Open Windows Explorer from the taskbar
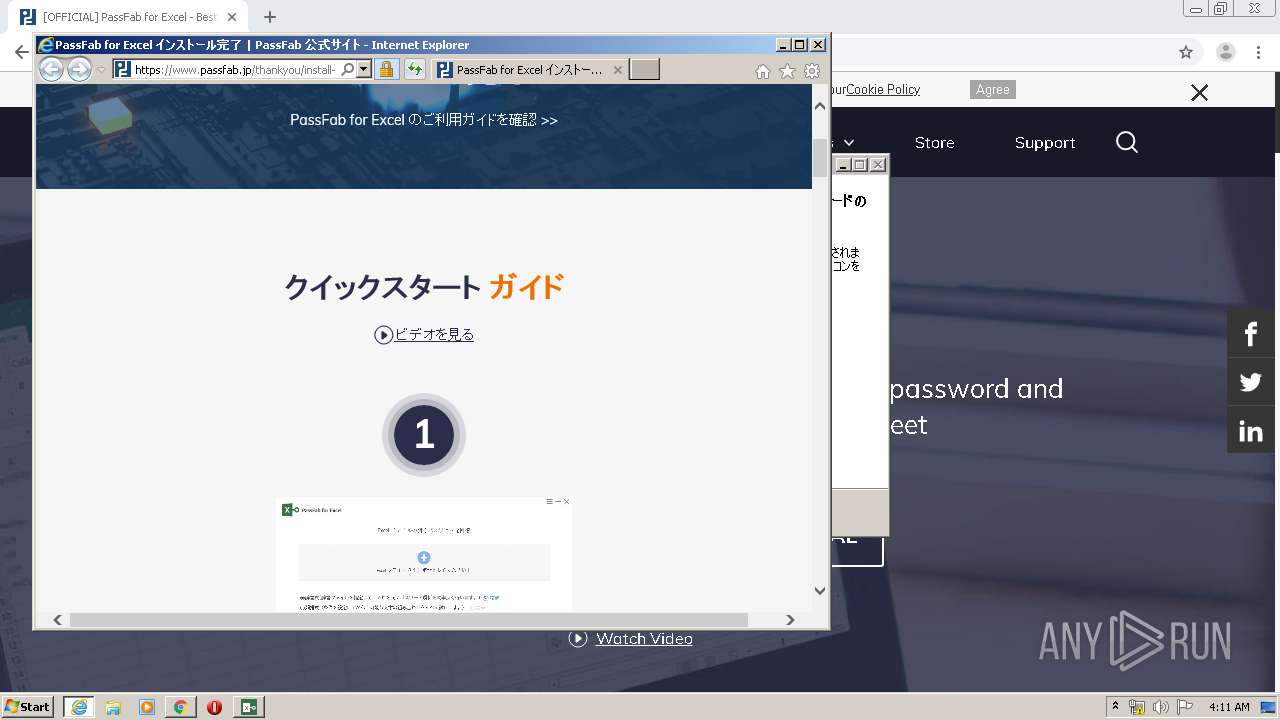1280x720 pixels. (x=113, y=707)
